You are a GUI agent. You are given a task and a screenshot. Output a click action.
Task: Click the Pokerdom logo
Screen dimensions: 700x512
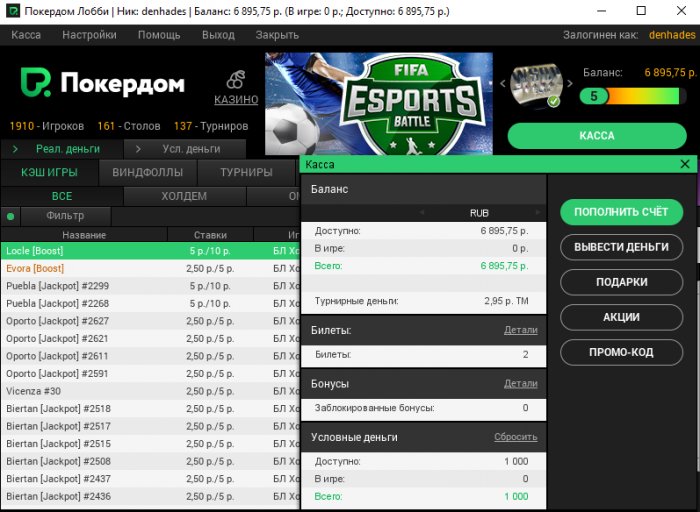coord(103,83)
